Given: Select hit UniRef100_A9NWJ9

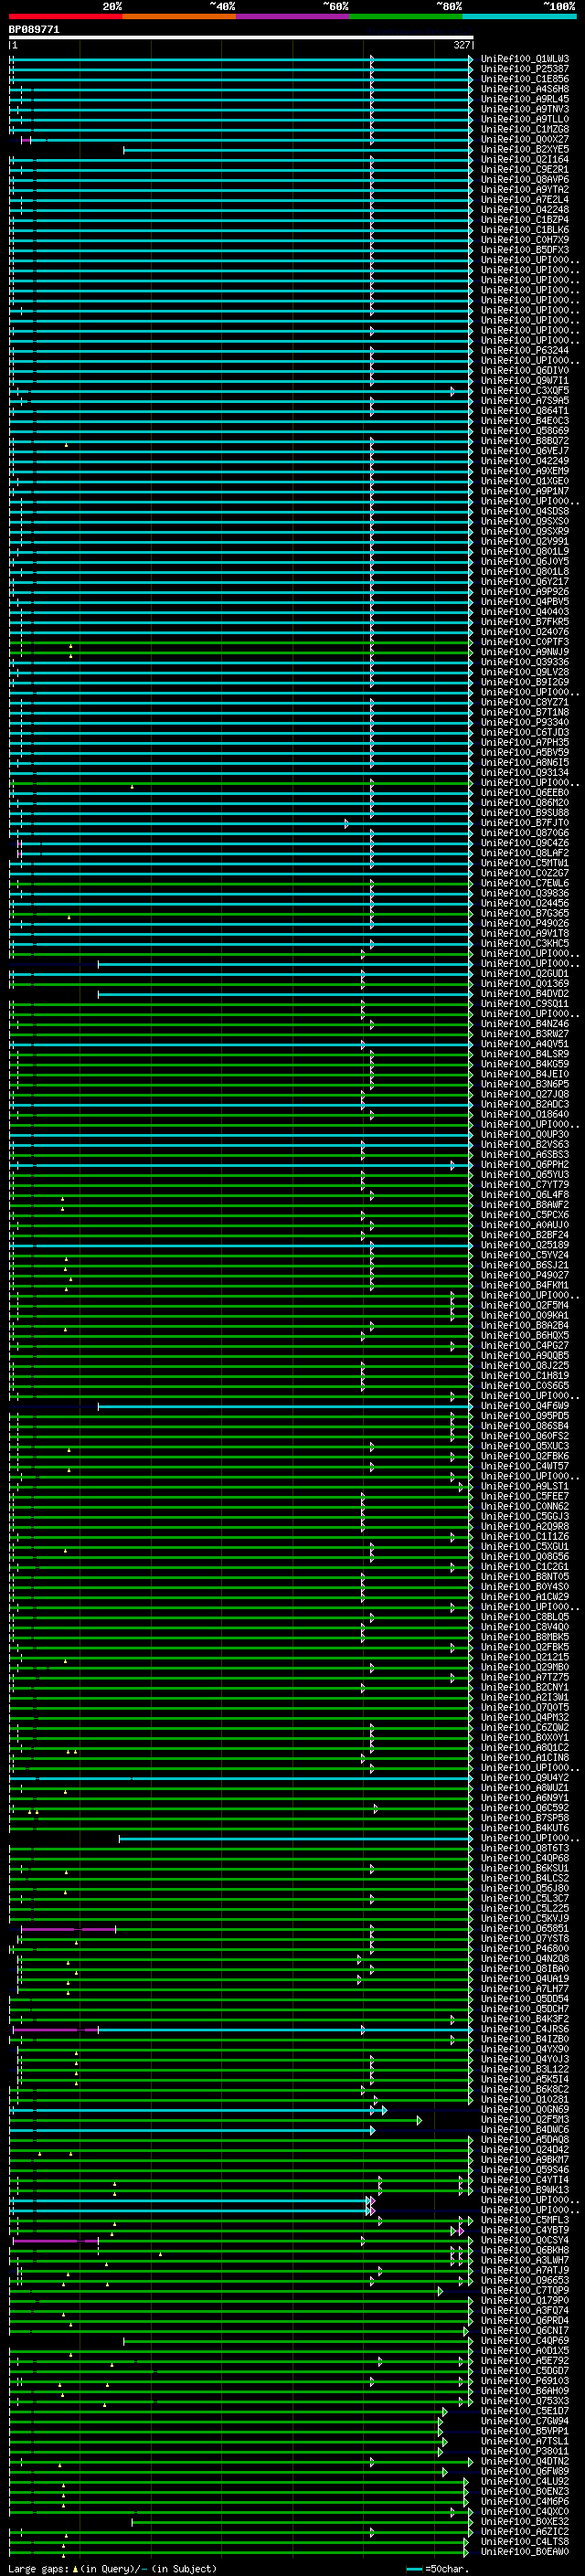Looking at the screenshot, I should 524,652.
